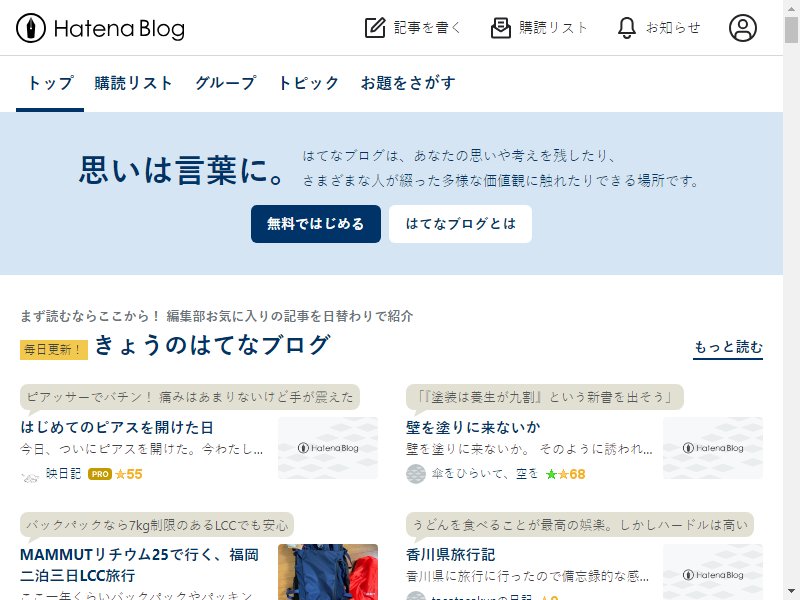Click the vertical scrollbar thumb

(x=791, y=30)
